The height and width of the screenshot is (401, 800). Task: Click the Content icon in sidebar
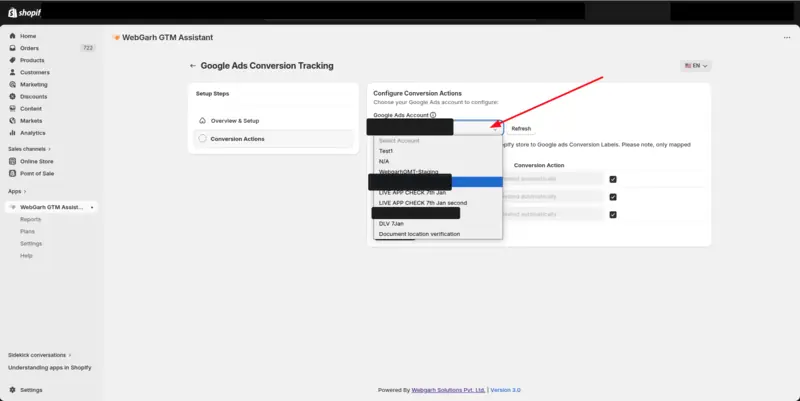[x=13, y=109]
